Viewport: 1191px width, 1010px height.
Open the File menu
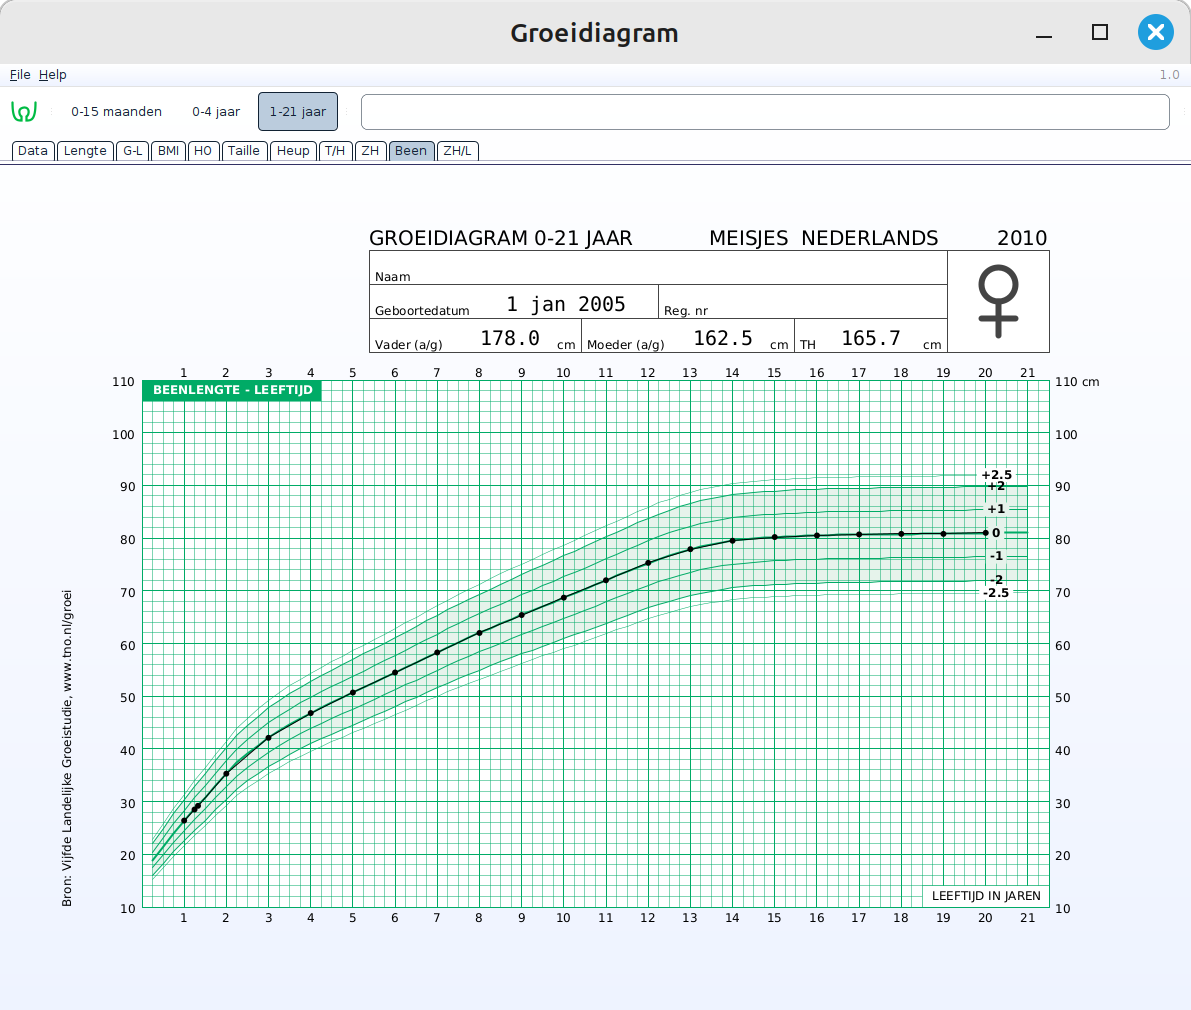pyautogui.click(x=20, y=75)
